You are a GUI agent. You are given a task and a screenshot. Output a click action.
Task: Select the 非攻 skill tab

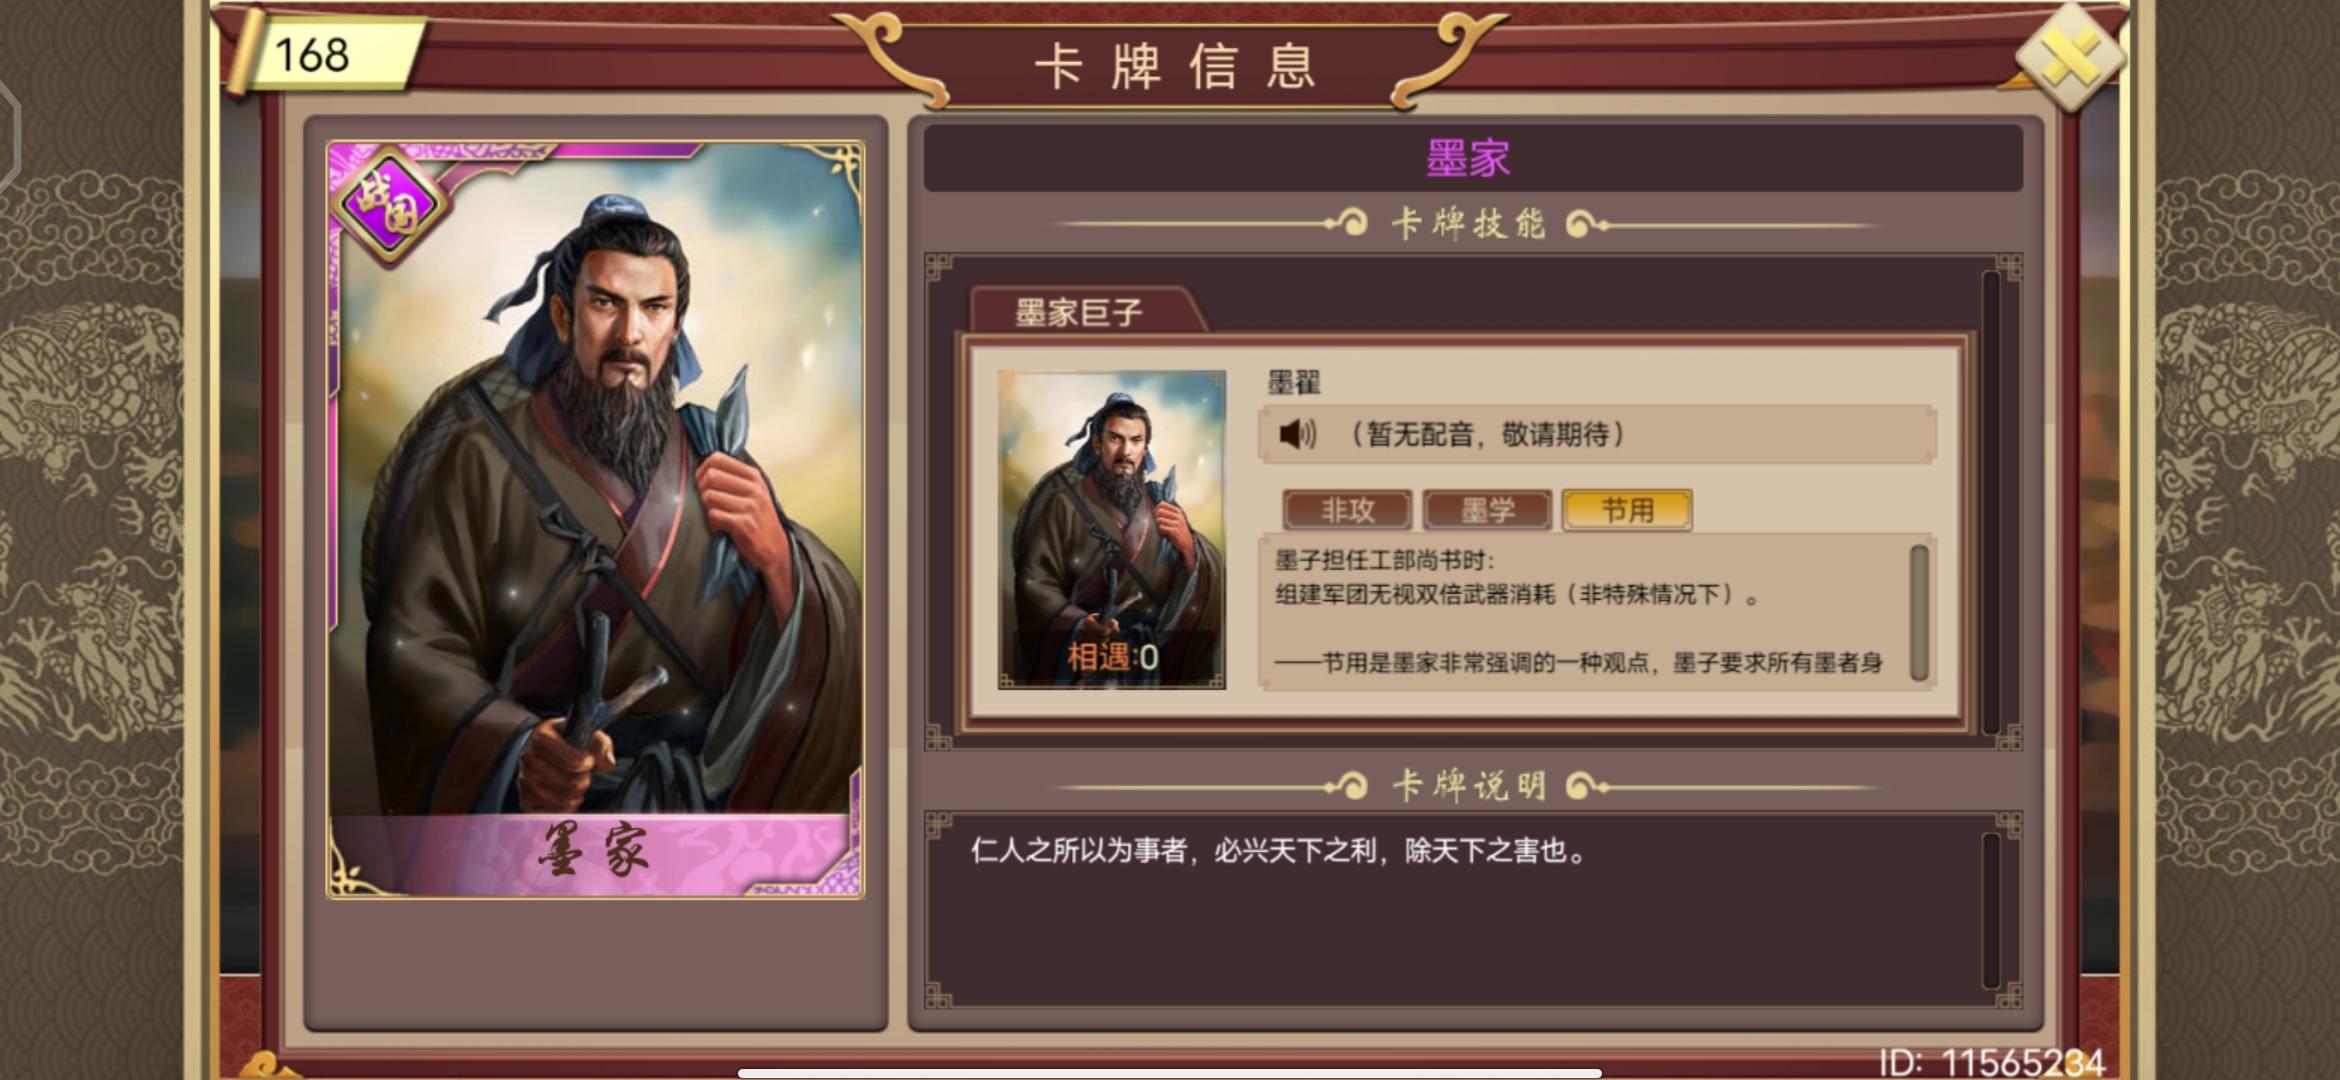(1347, 510)
